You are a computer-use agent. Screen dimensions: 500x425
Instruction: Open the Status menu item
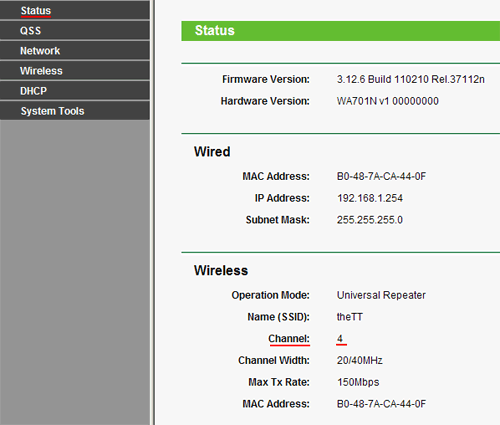[x=75, y=10]
